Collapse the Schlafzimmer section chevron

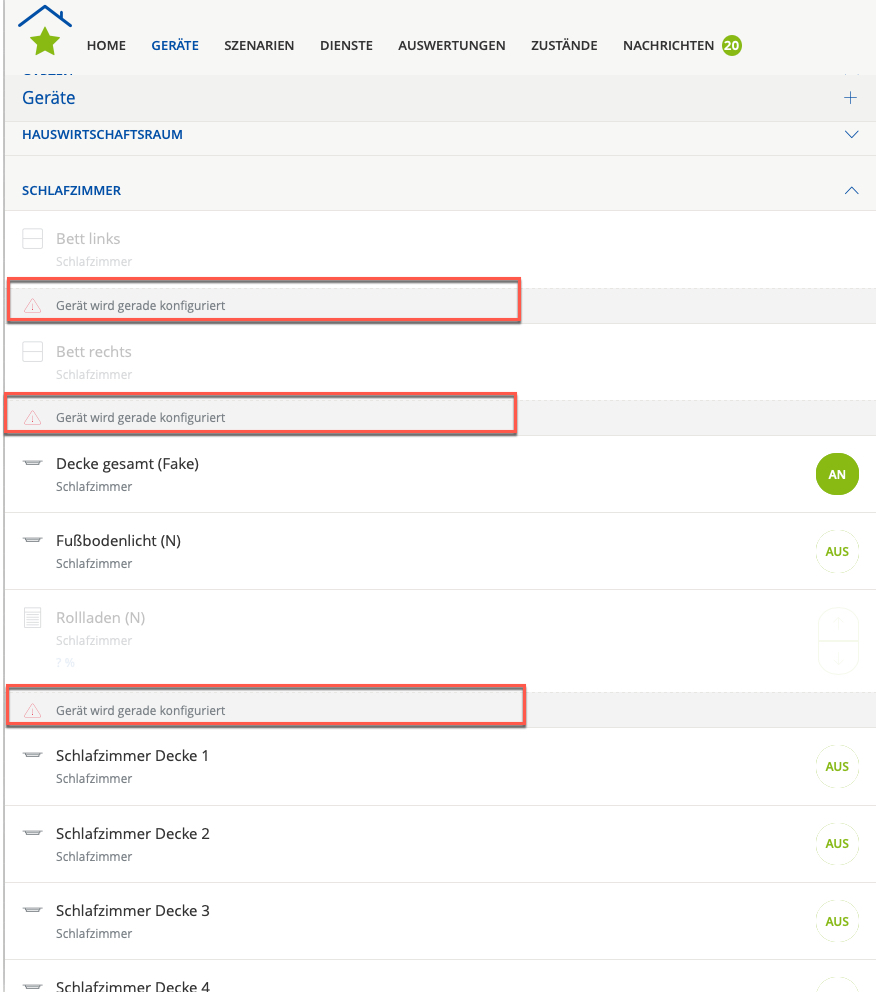coord(851,190)
